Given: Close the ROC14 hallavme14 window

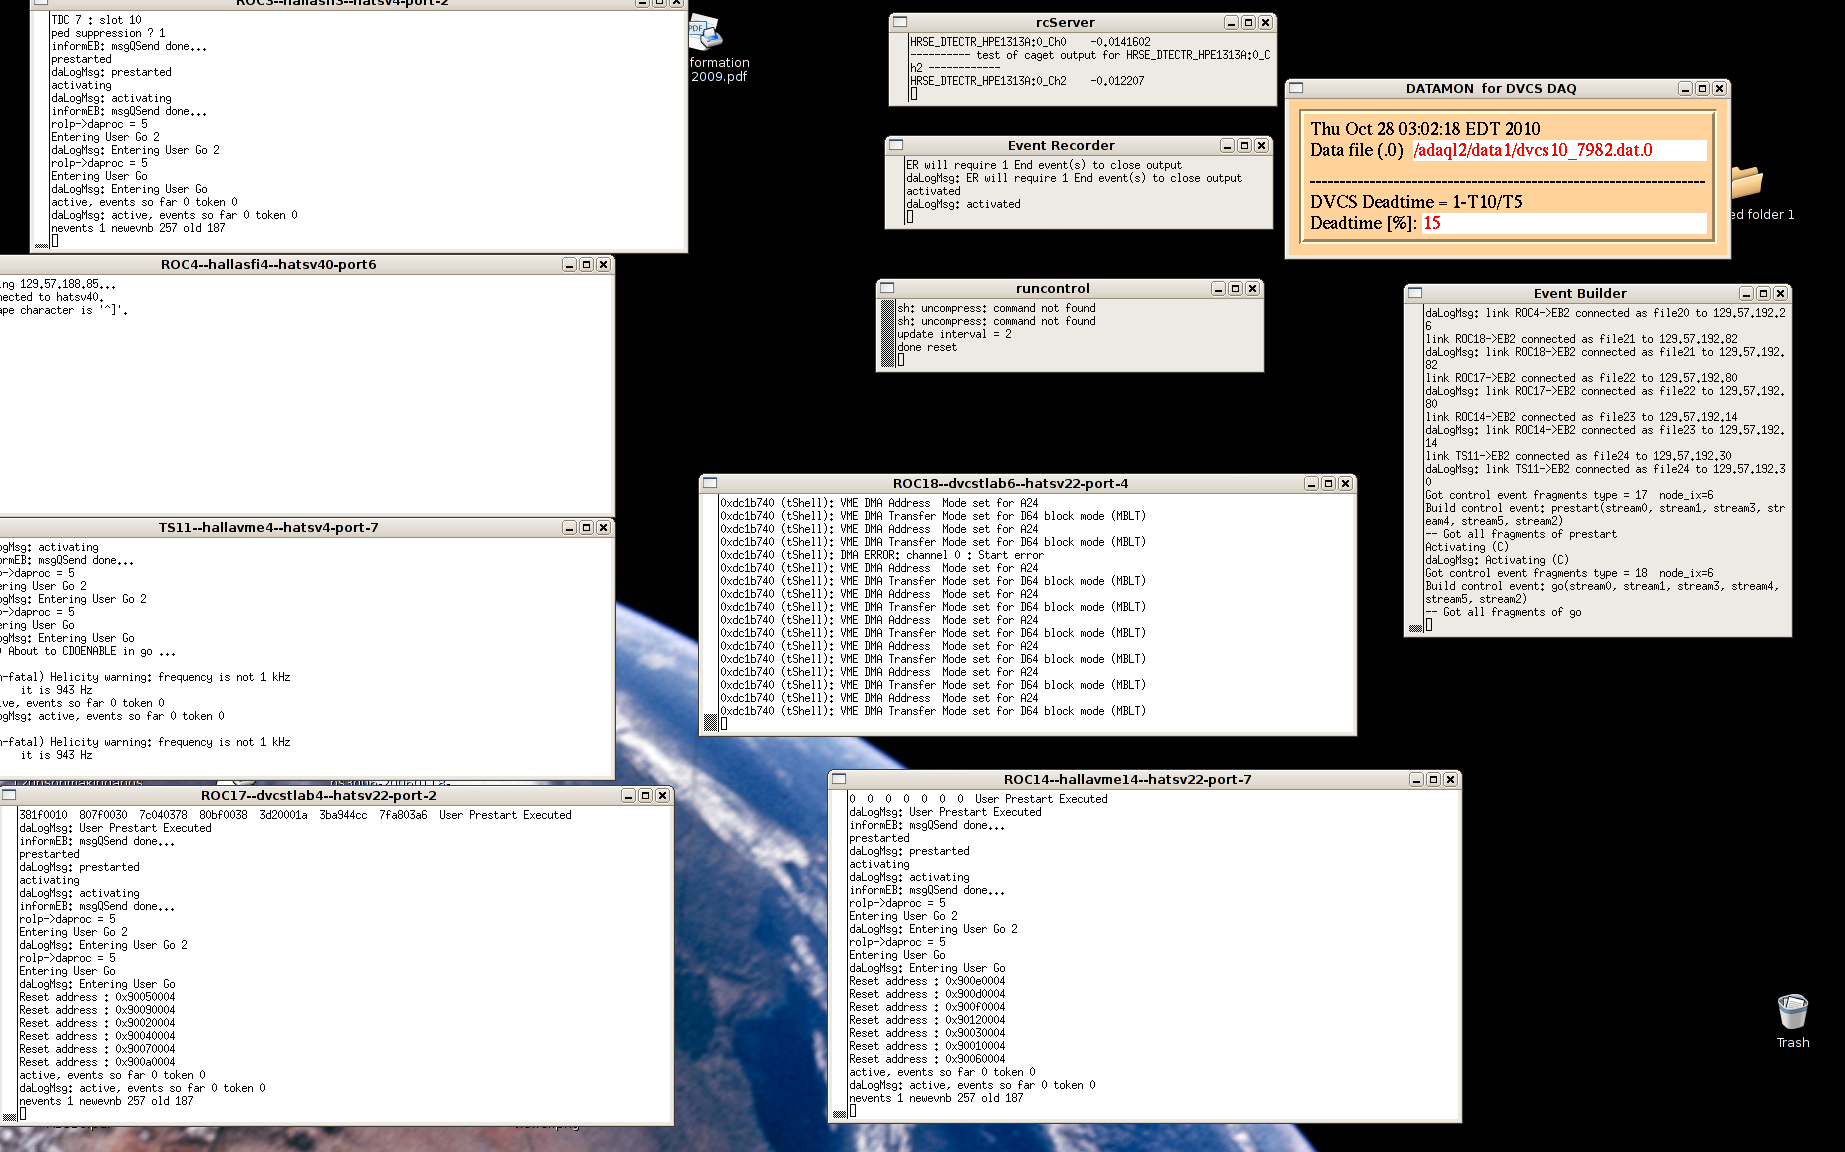Looking at the screenshot, I should click(1450, 779).
